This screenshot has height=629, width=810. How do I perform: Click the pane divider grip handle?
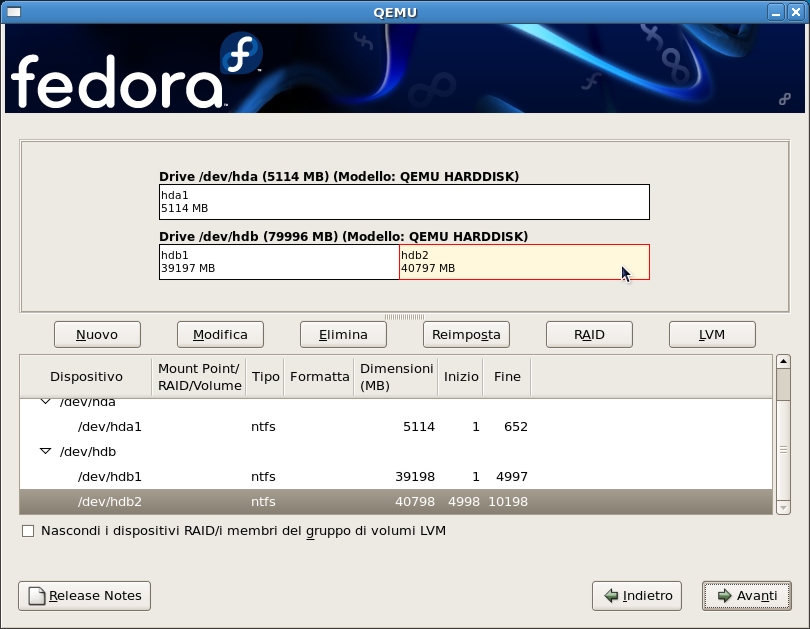tap(404, 317)
